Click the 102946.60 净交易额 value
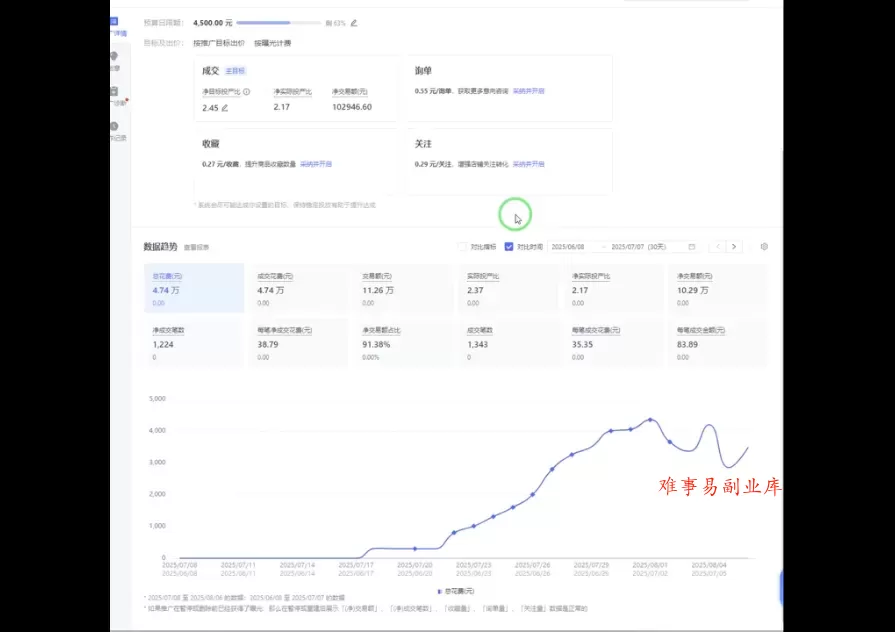Screen dimensions: 895x632 point(352,107)
